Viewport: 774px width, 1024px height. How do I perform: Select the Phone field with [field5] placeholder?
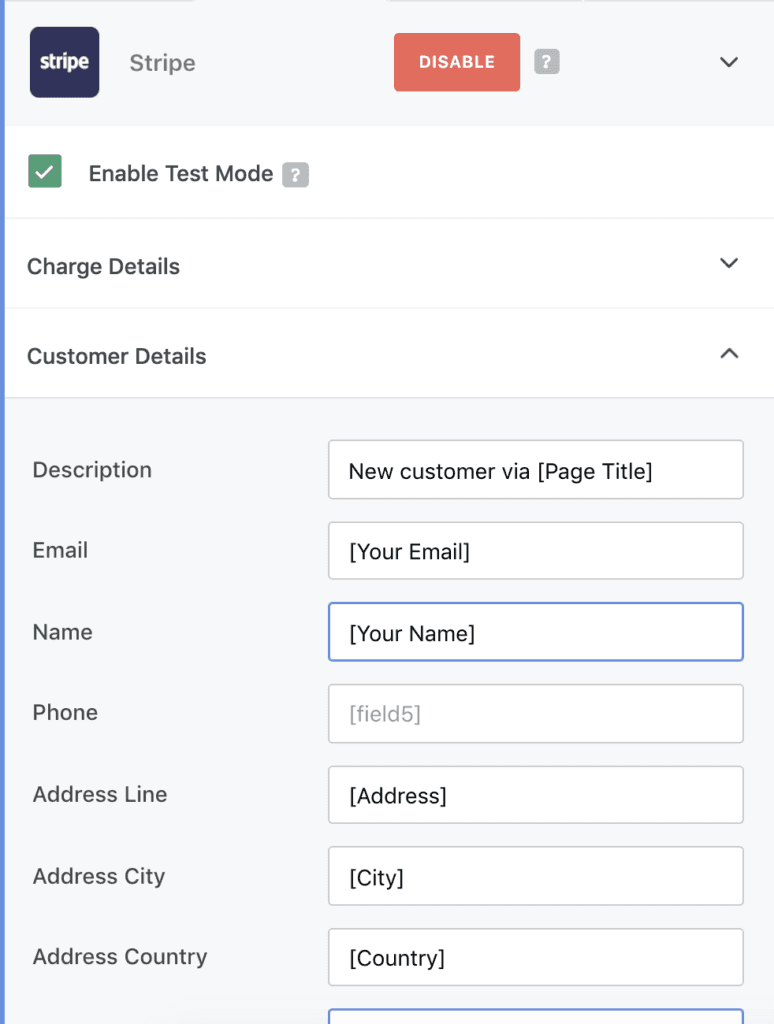click(x=536, y=713)
